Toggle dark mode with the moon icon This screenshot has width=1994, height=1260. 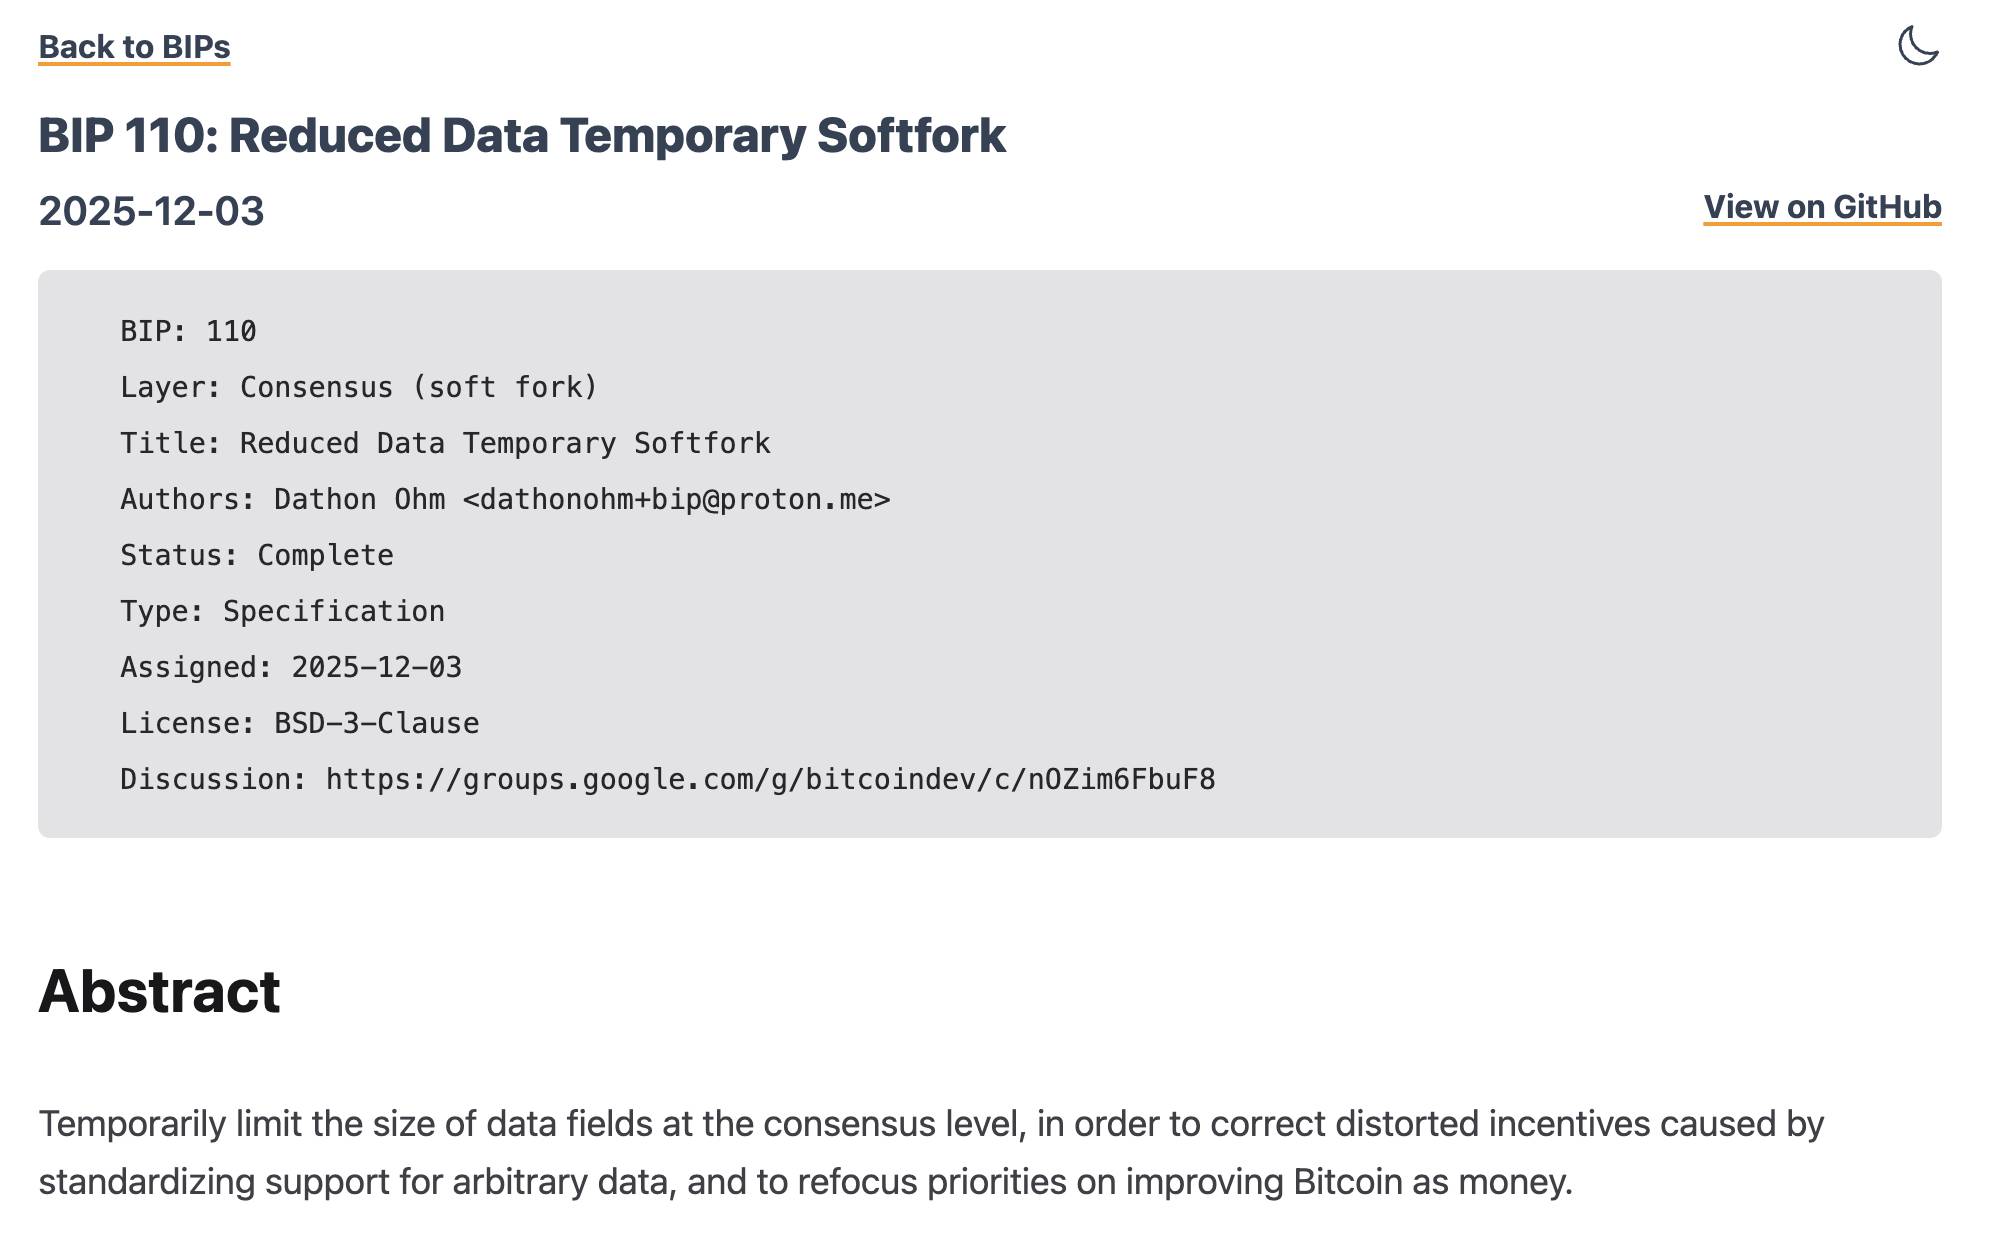tap(1918, 46)
